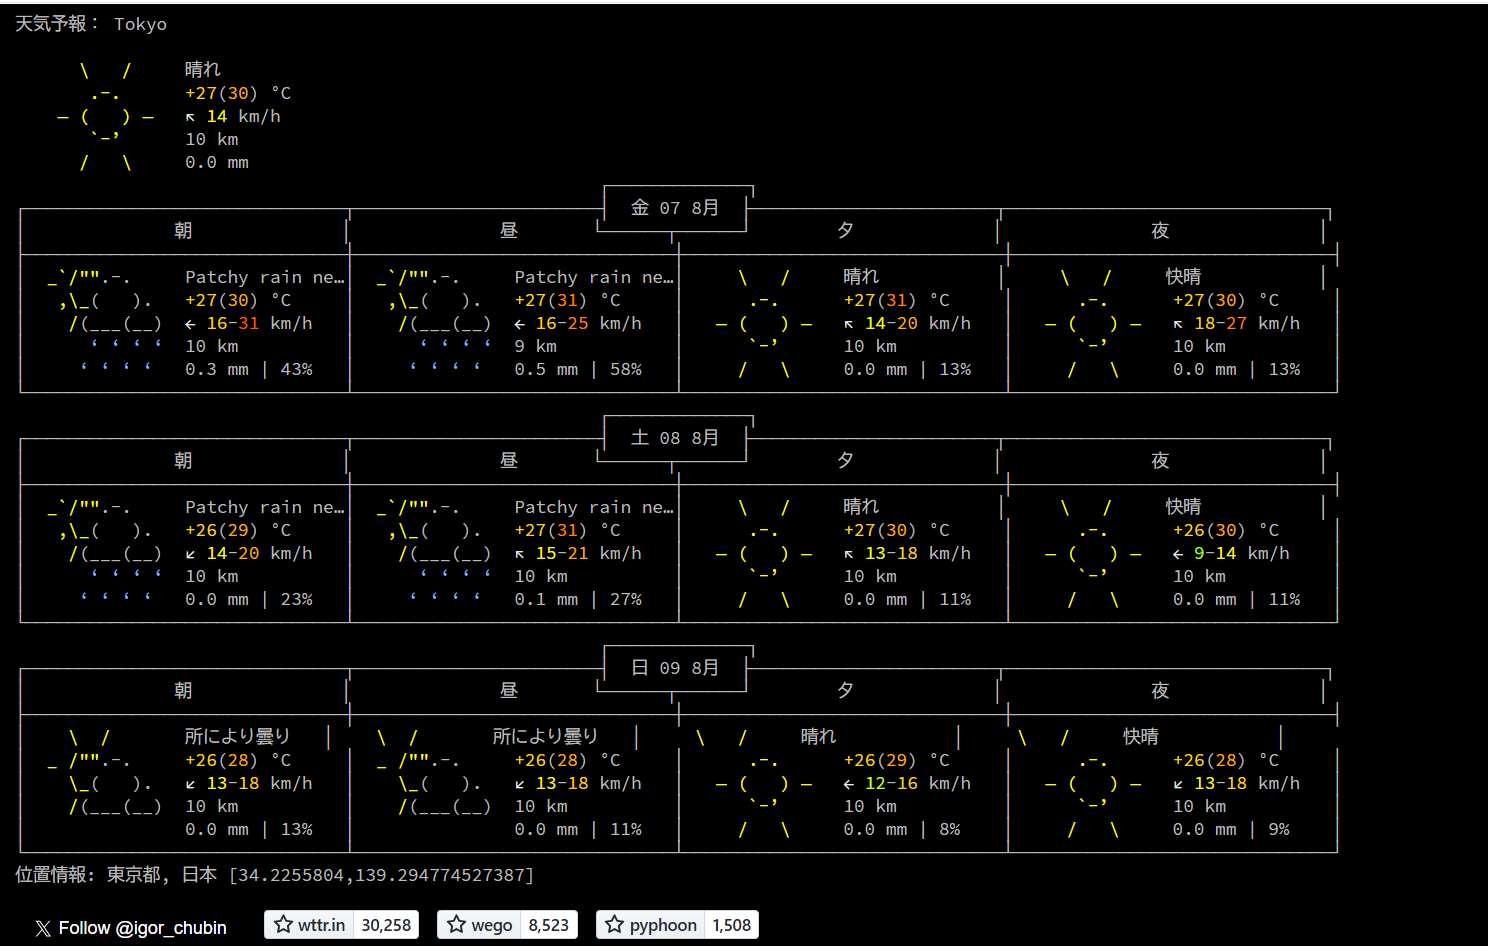
Task: Click Sunday evening wind 12-16 km/h
Action: (907, 783)
